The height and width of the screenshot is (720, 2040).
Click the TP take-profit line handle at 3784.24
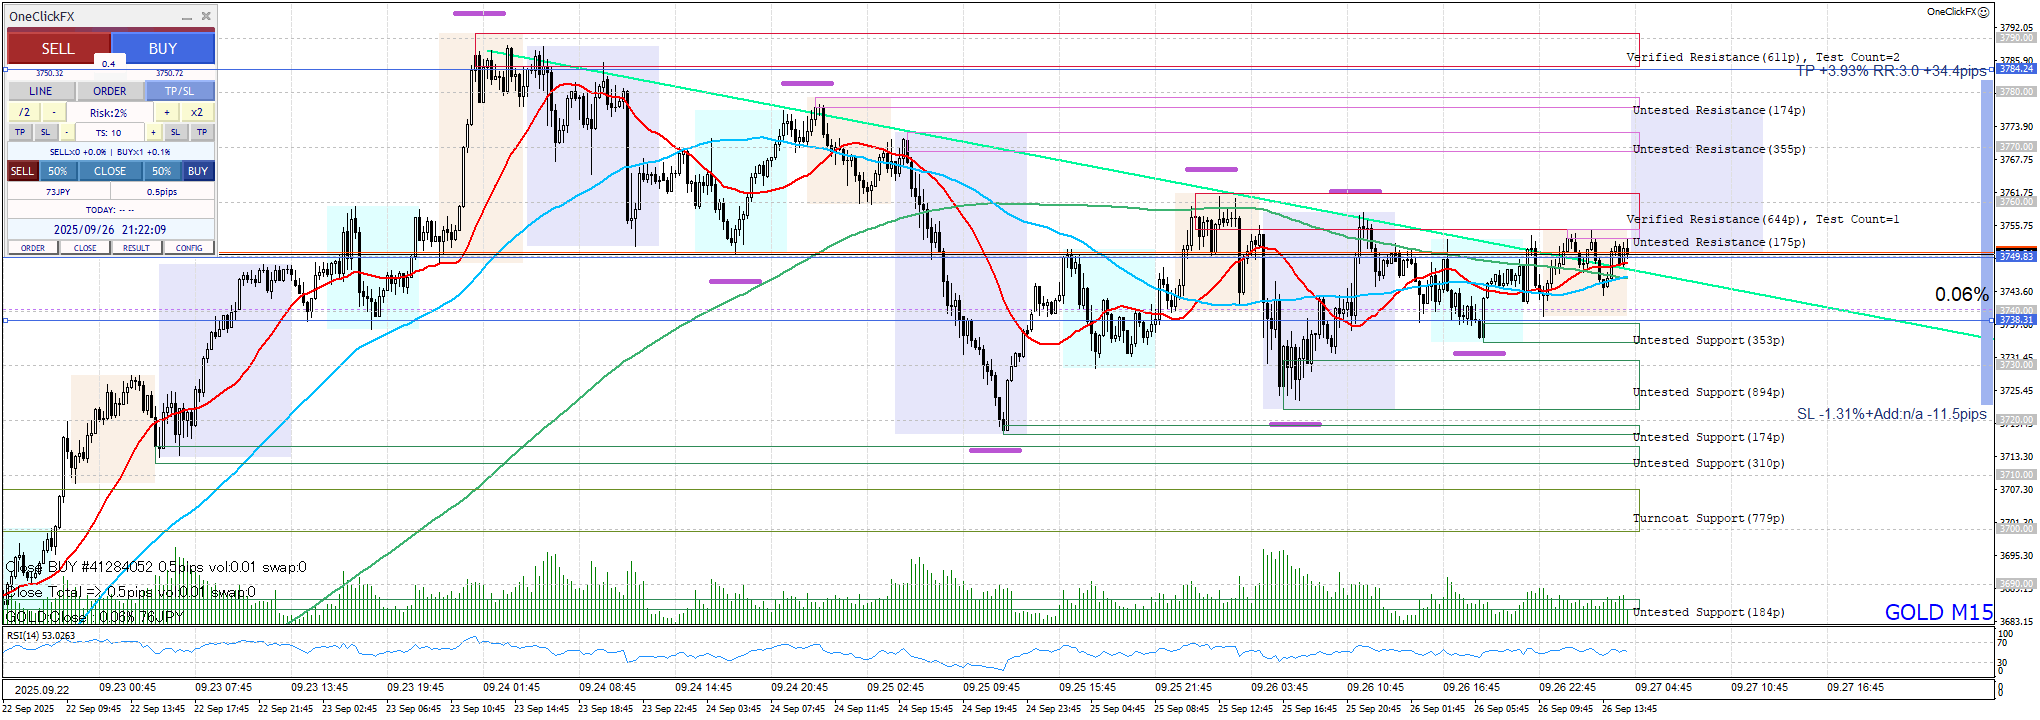2015,69
